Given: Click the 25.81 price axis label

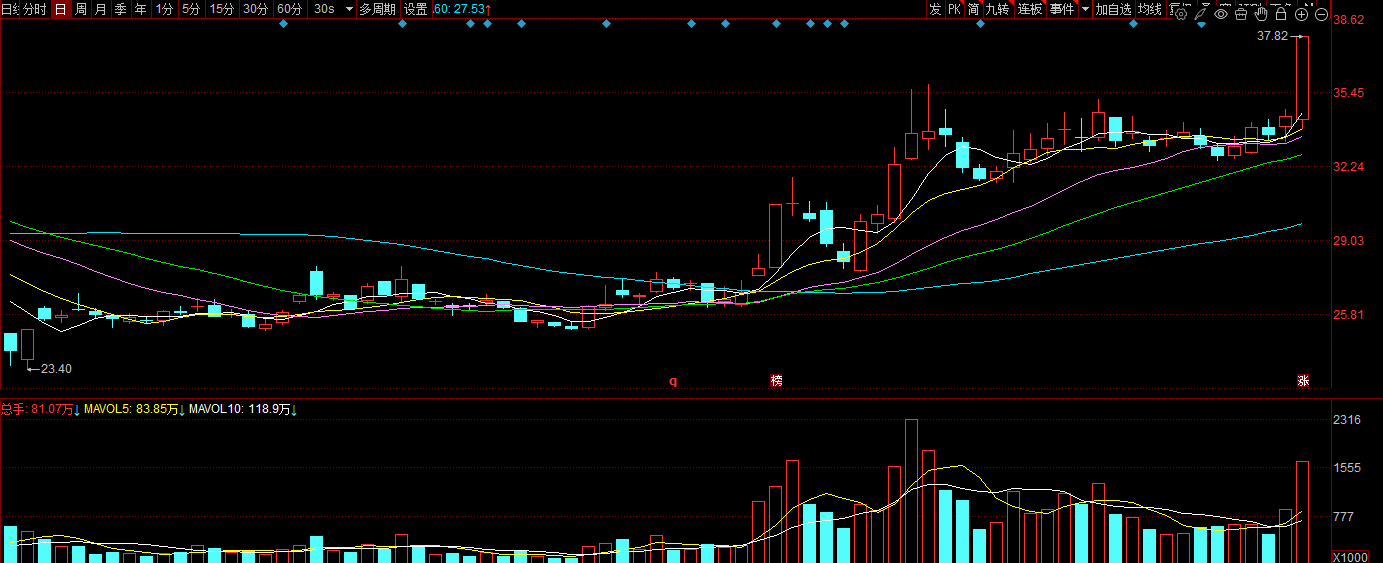Looking at the screenshot, I should click(1349, 315).
